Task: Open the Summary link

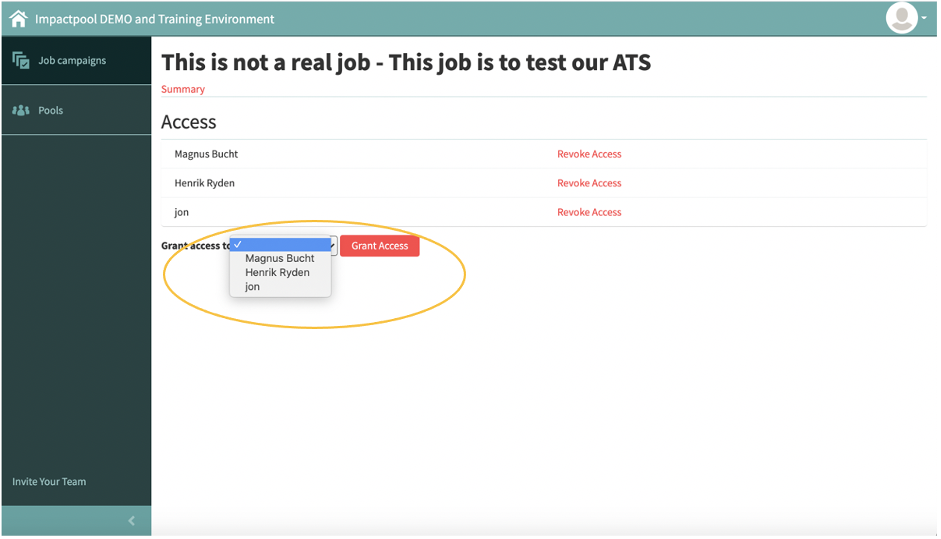Action: (183, 89)
